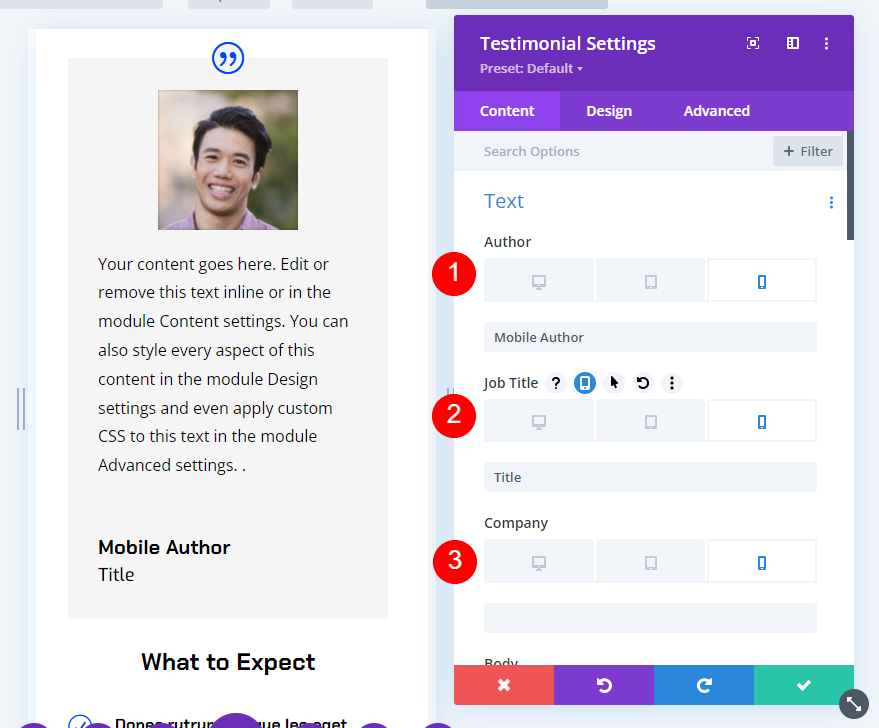Viewport: 879px width, 728px height.
Task: Reset the Job Title field value
Action: coord(643,383)
